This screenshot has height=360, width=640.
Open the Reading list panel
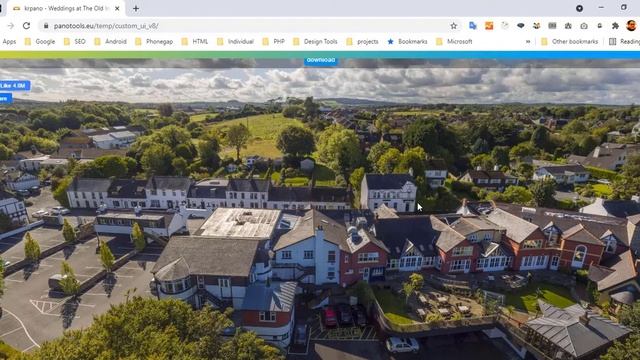tap(624, 41)
